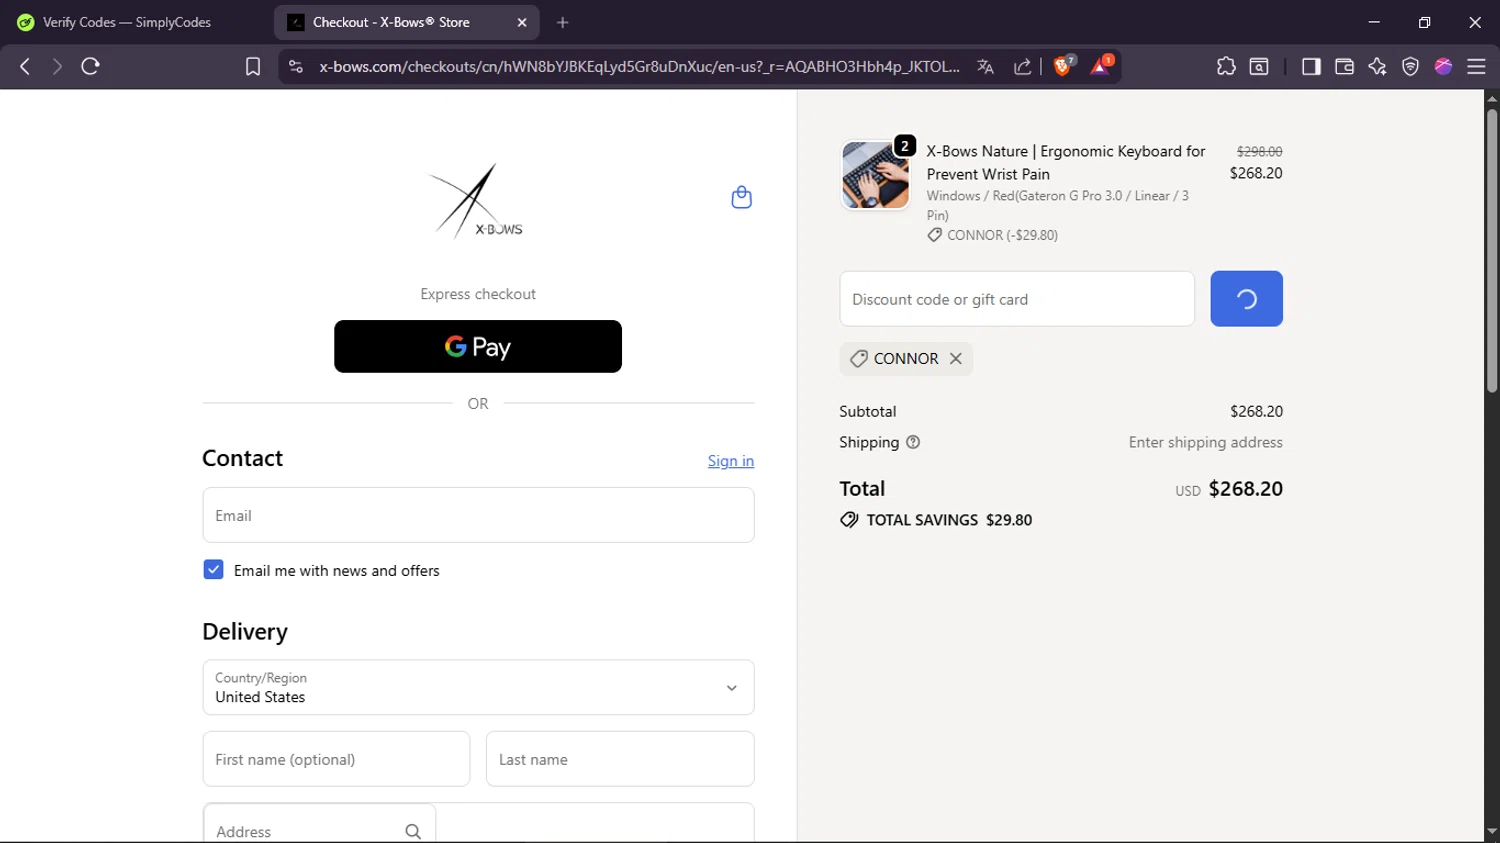Open the extensions puzzle icon
Image resolution: width=1500 pixels, height=843 pixels.
point(1226,66)
